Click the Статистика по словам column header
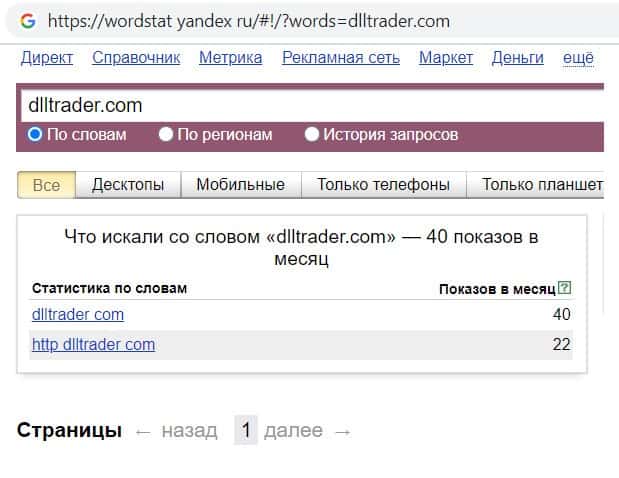The image size is (619, 478). click(x=109, y=289)
